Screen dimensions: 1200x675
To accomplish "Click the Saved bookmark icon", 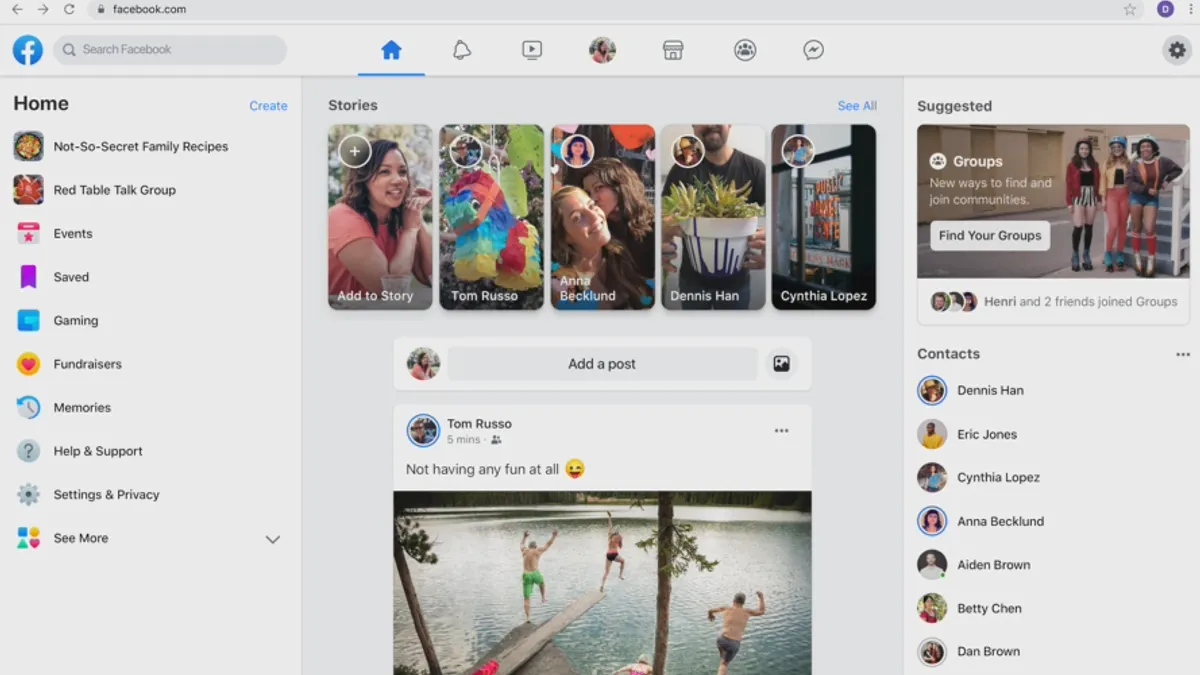I will coord(28,277).
